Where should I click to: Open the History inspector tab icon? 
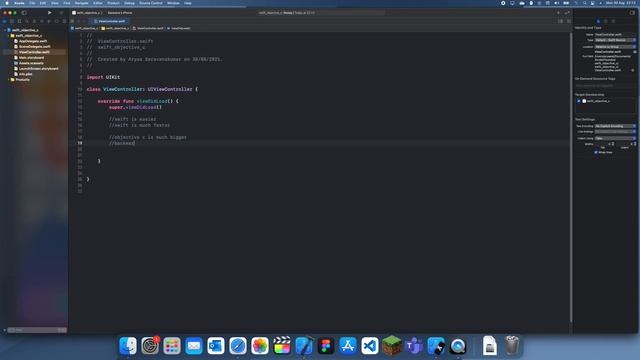coord(606,21)
